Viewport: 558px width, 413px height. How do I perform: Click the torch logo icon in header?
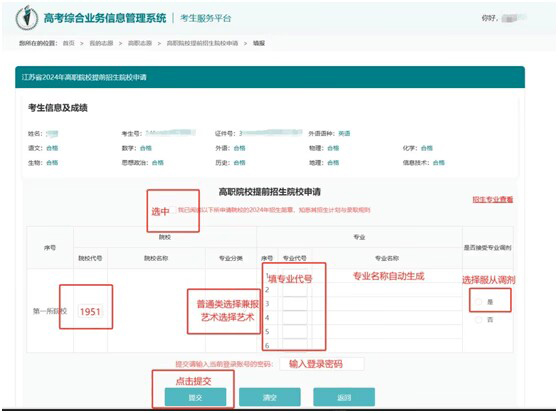[x=27, y=18]
